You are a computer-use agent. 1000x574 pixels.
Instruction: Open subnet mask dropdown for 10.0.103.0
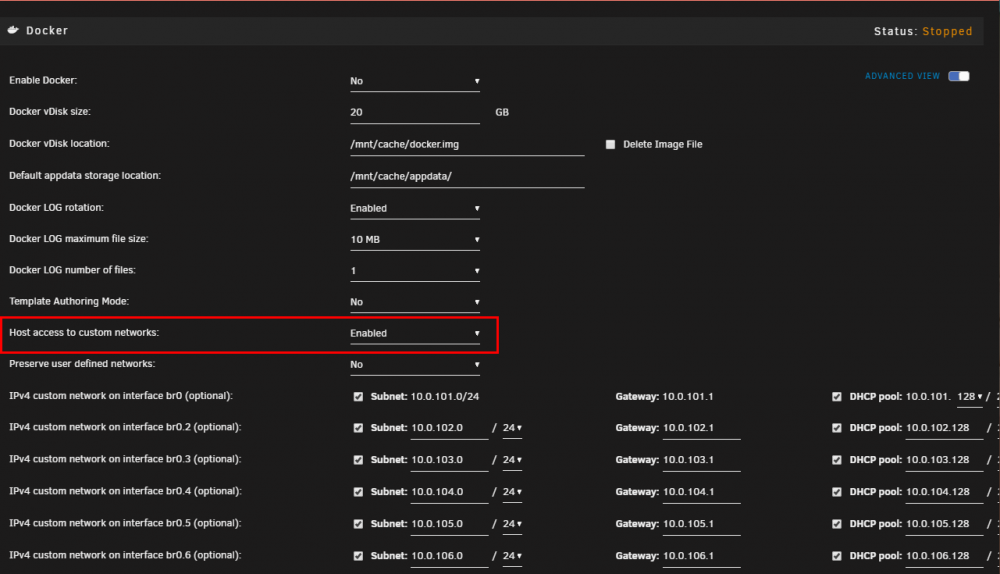coord(512,460)
